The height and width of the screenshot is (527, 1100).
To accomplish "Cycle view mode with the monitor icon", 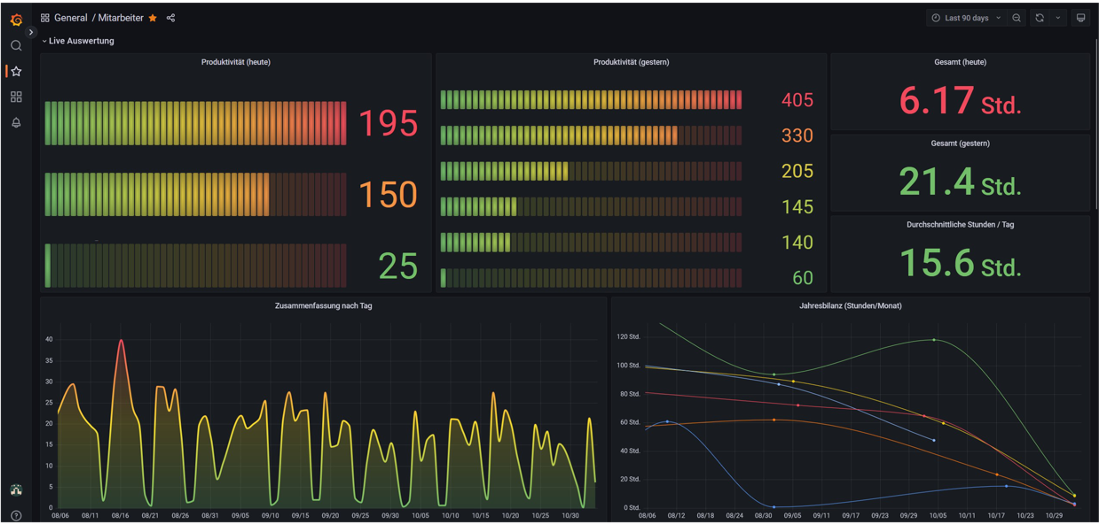I will click(x=1080, y=18).
